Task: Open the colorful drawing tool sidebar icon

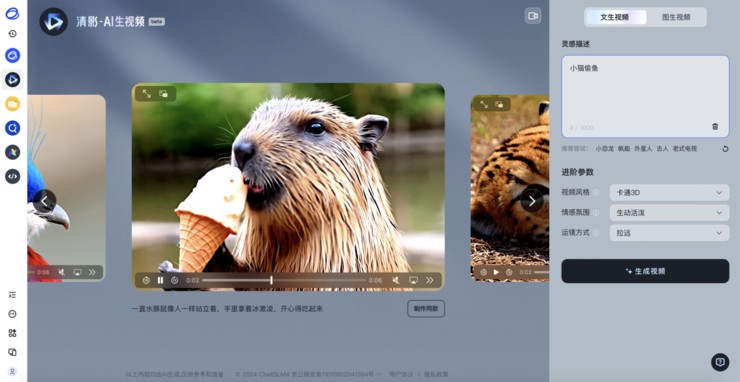Action: tap(12, 152)
